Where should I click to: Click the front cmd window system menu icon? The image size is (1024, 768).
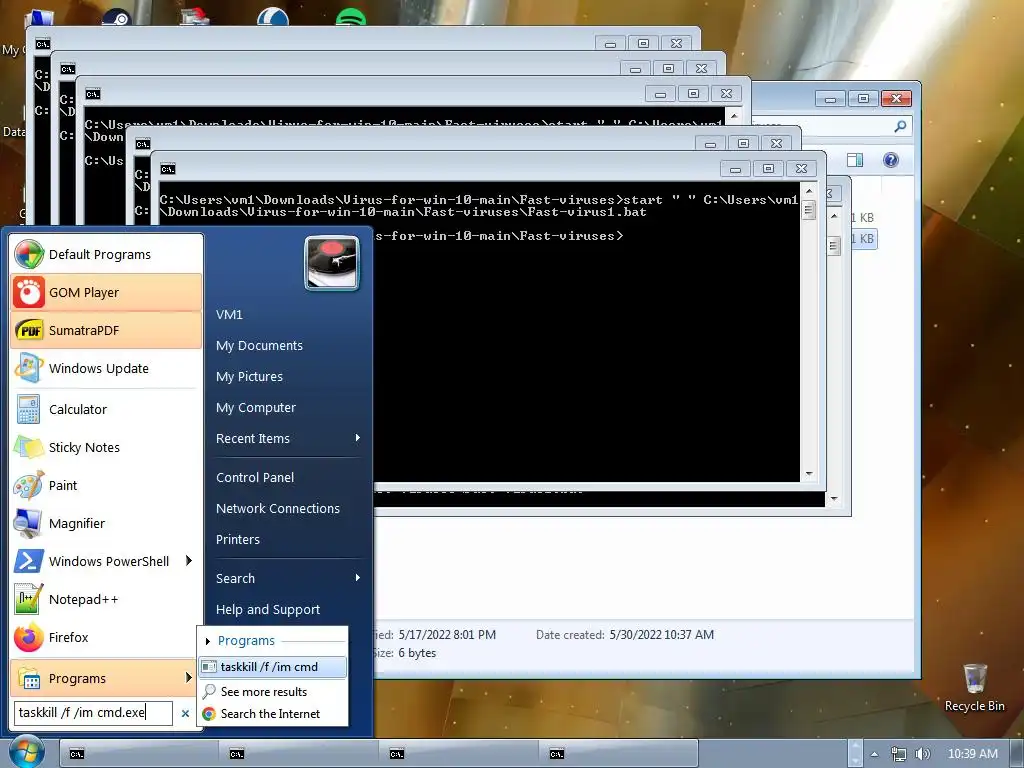pyautogui.click(x=168, y=169)
